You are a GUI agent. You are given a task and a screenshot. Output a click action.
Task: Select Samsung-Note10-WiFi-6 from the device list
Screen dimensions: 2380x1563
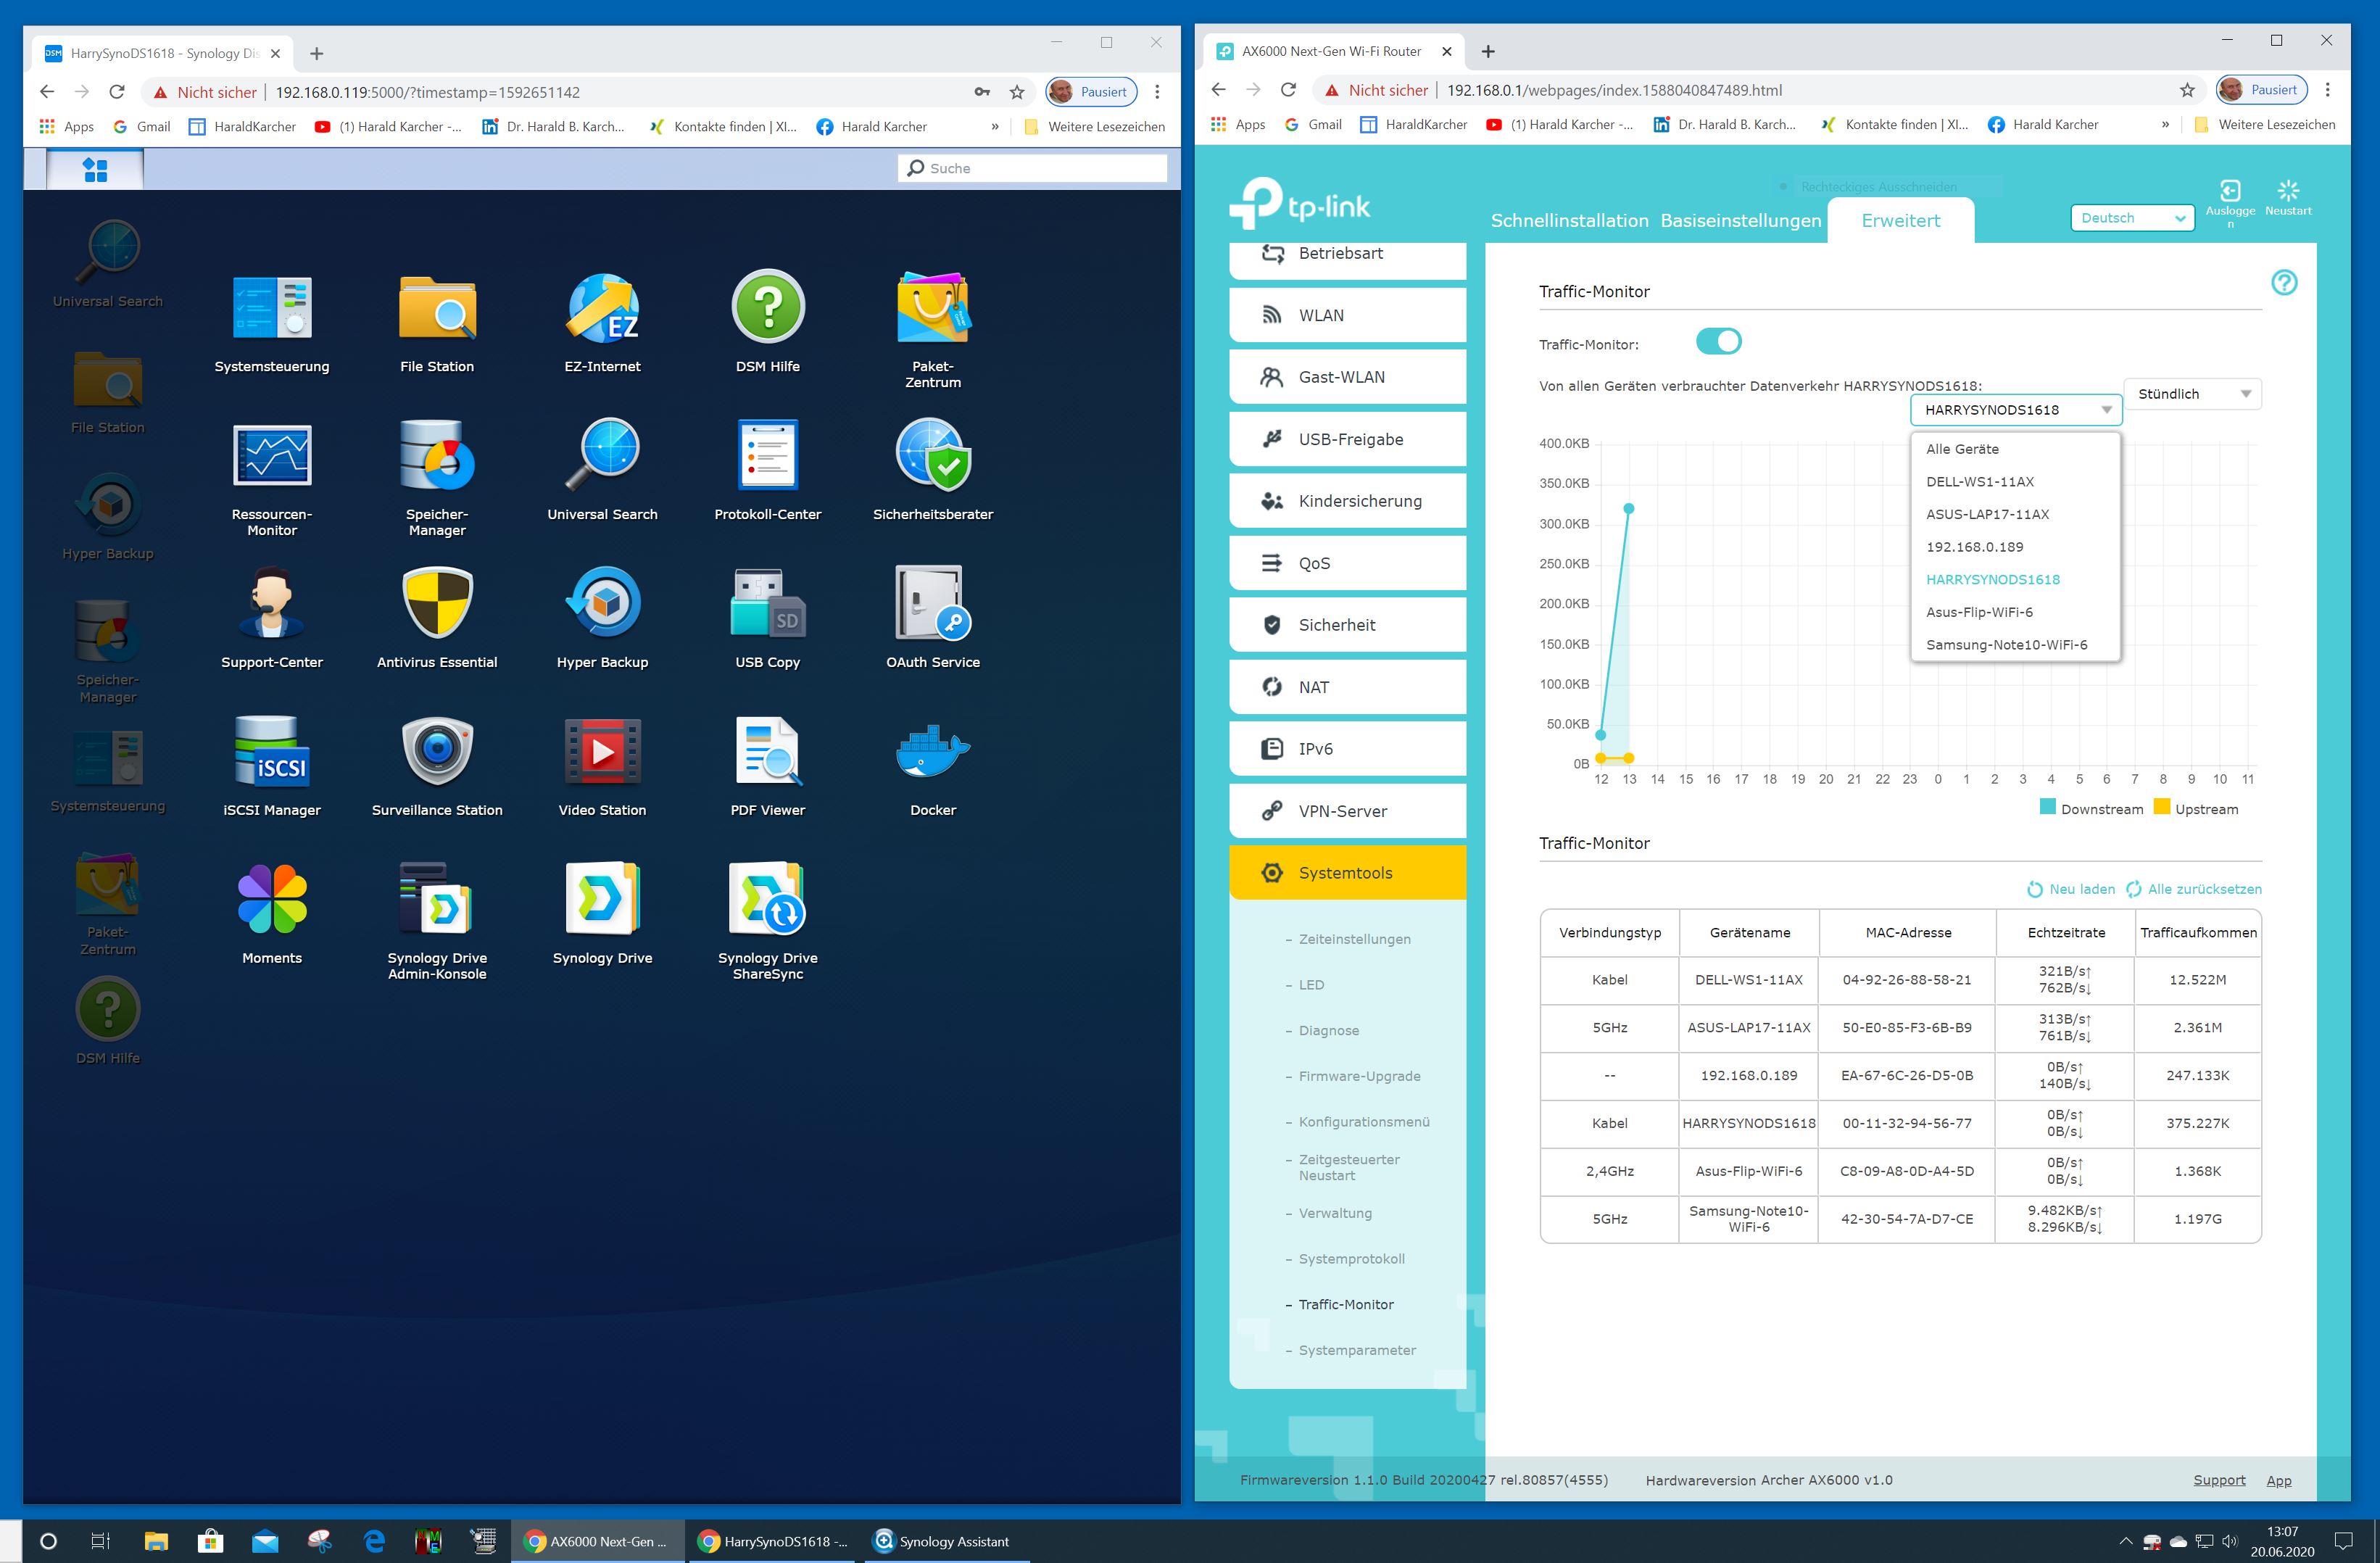(2006, 645)
